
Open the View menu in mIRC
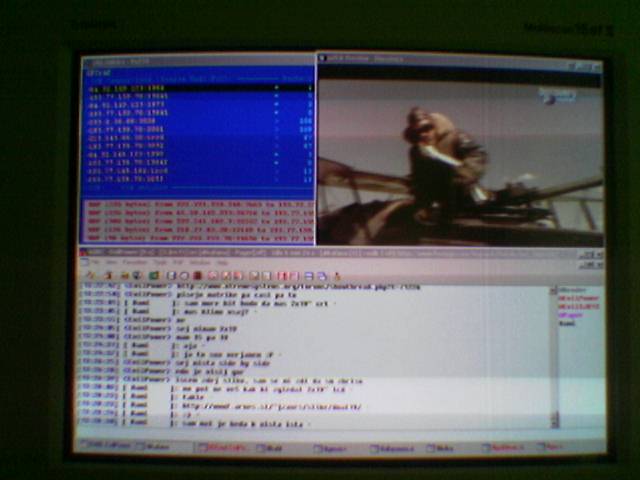[x=112, y=263]
